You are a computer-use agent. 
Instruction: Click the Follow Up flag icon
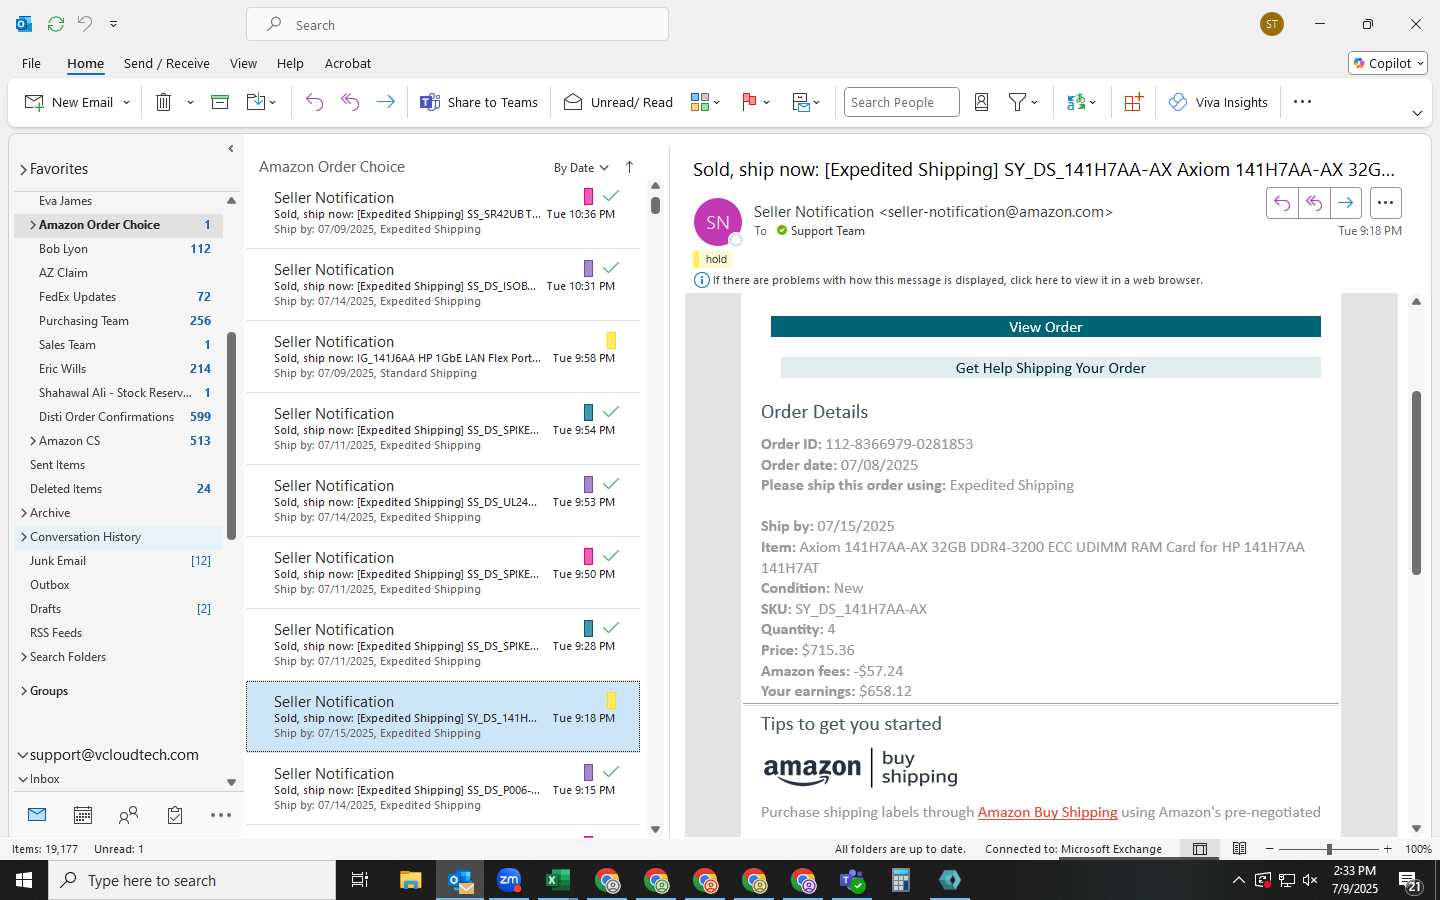749,102
